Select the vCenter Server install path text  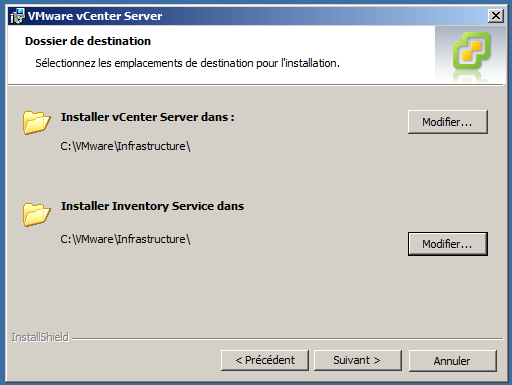125,146
